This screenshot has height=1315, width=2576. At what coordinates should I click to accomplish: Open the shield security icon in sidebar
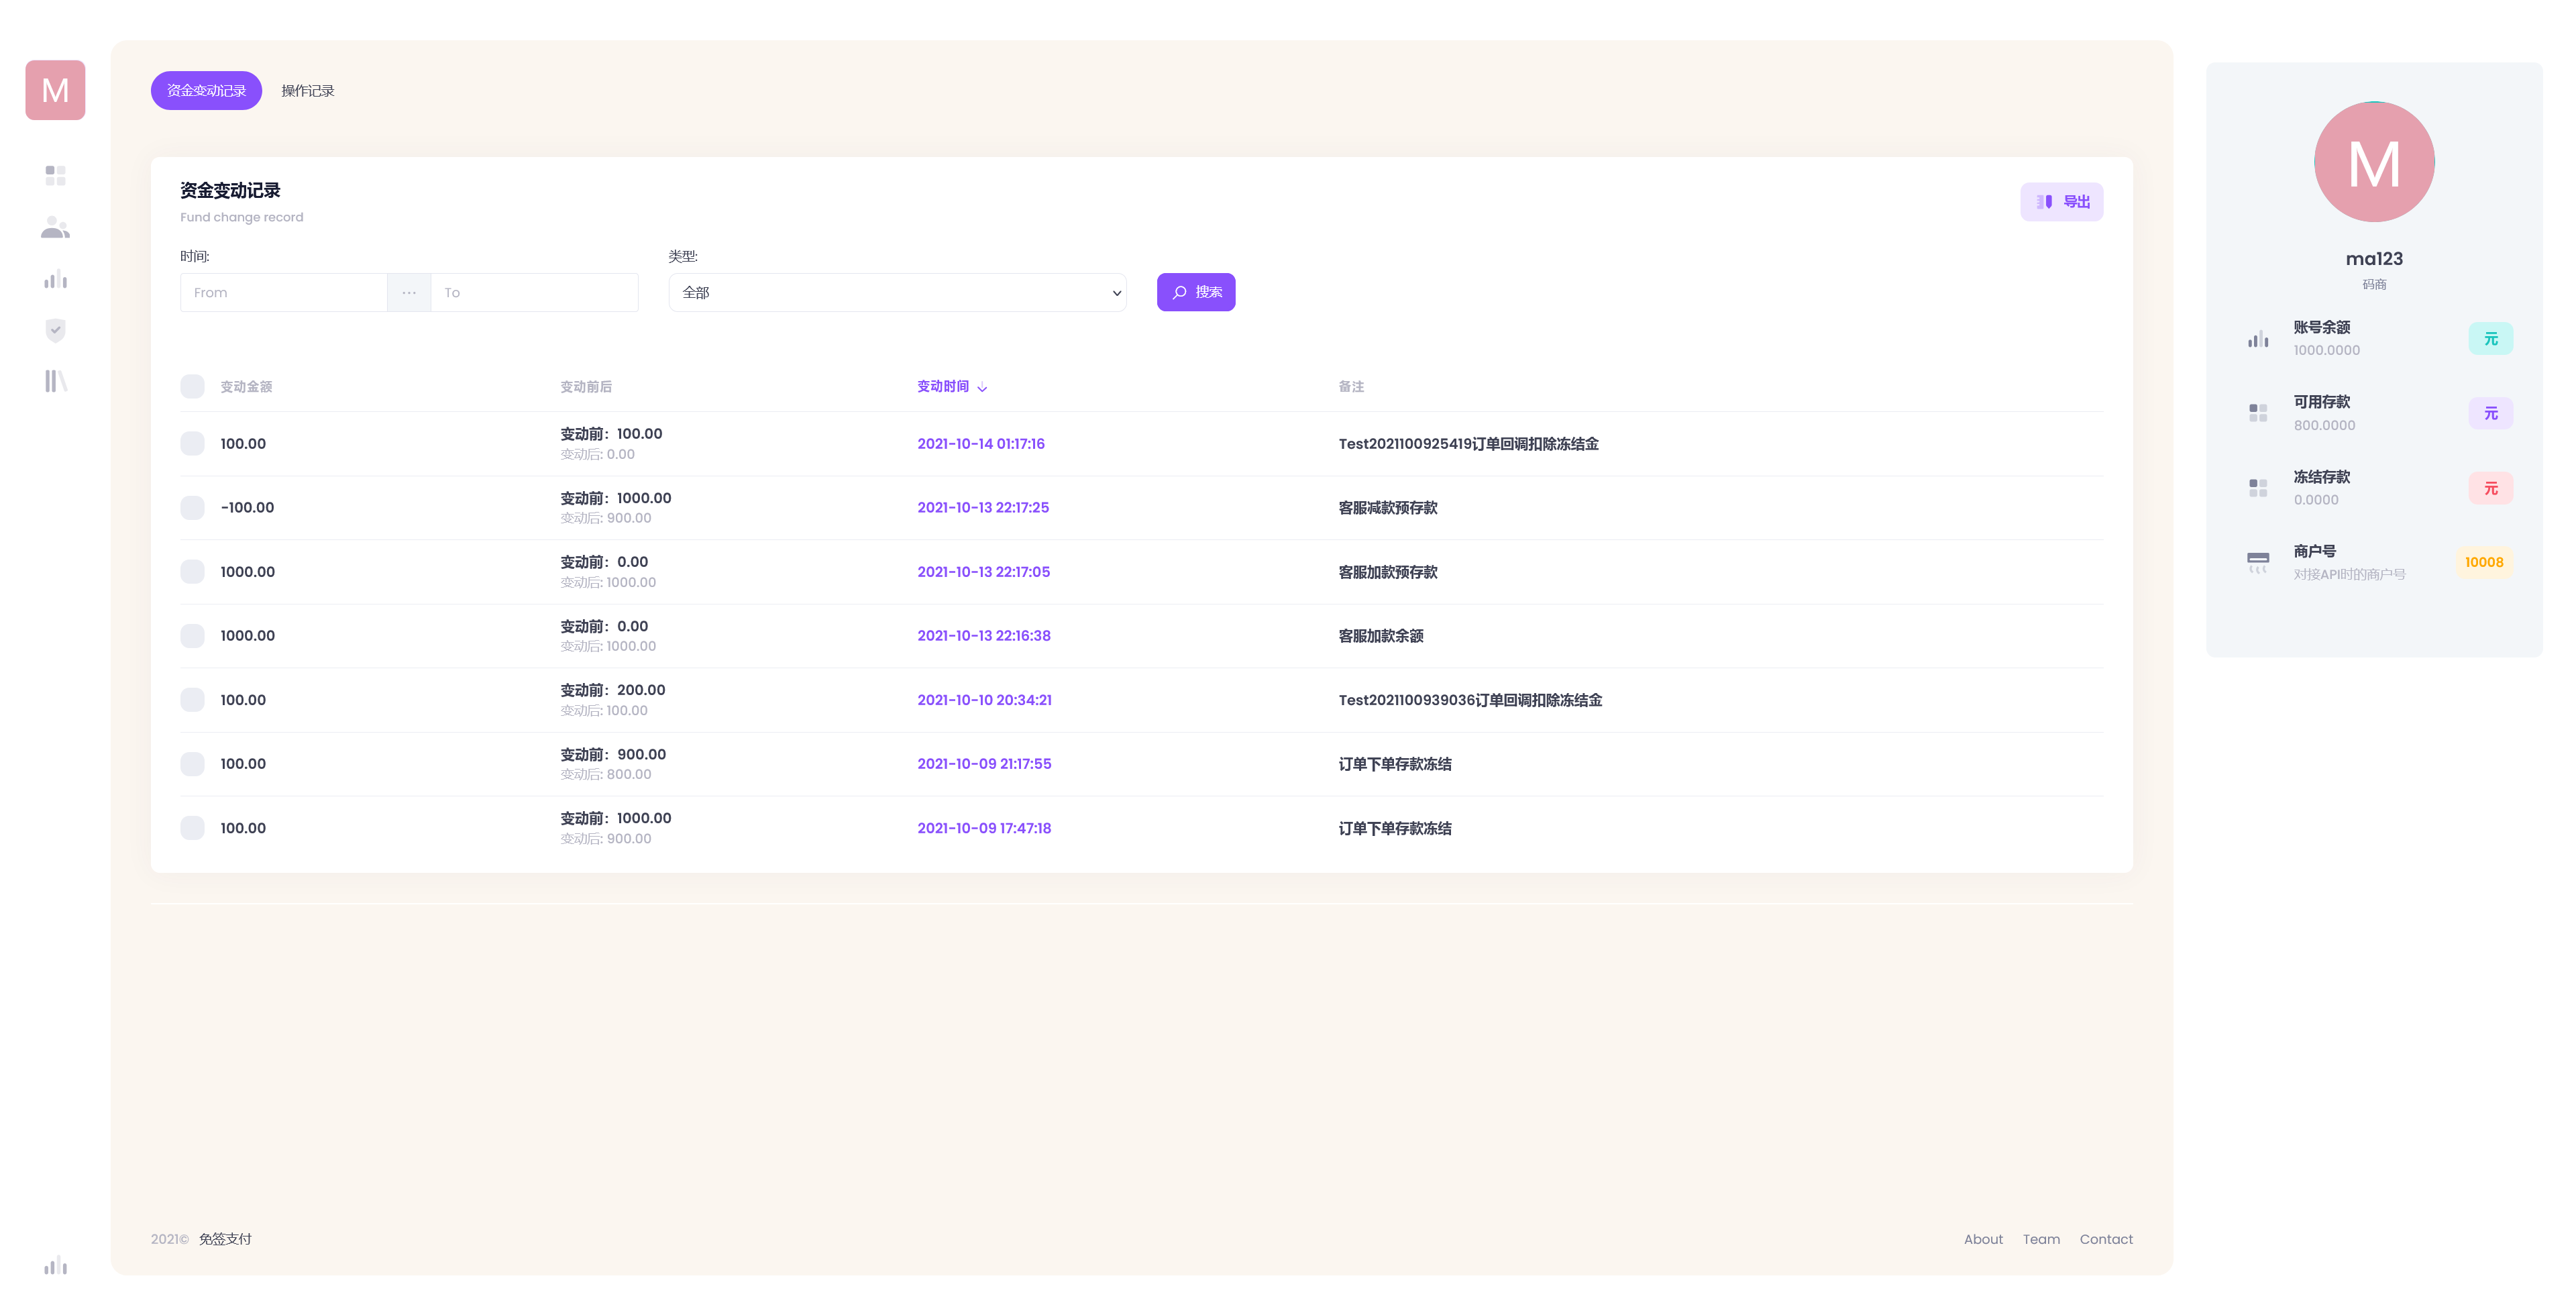click(x=56, y=330)
